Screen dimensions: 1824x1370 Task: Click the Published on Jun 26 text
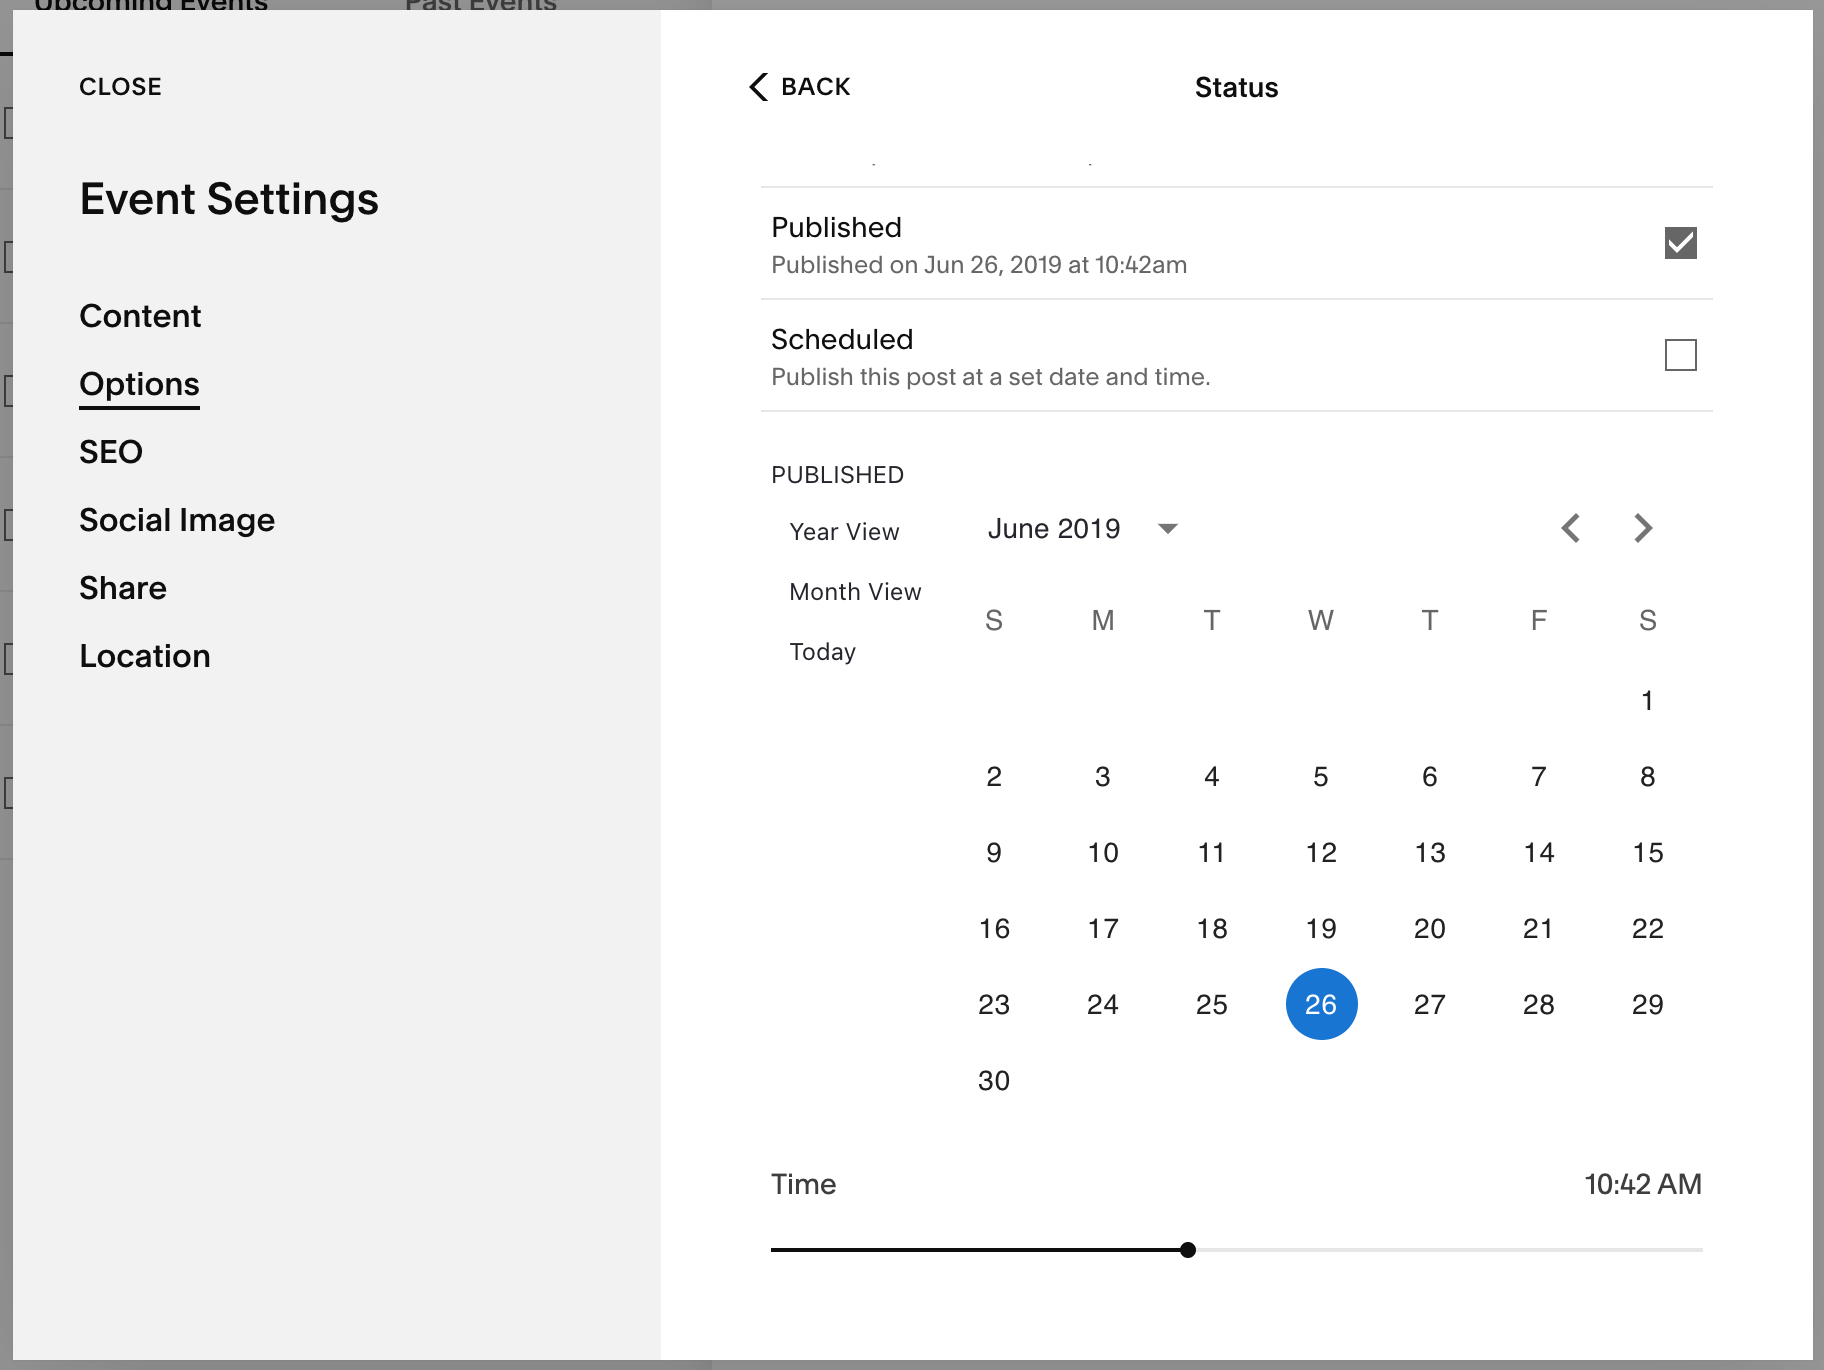click(979, 265)
